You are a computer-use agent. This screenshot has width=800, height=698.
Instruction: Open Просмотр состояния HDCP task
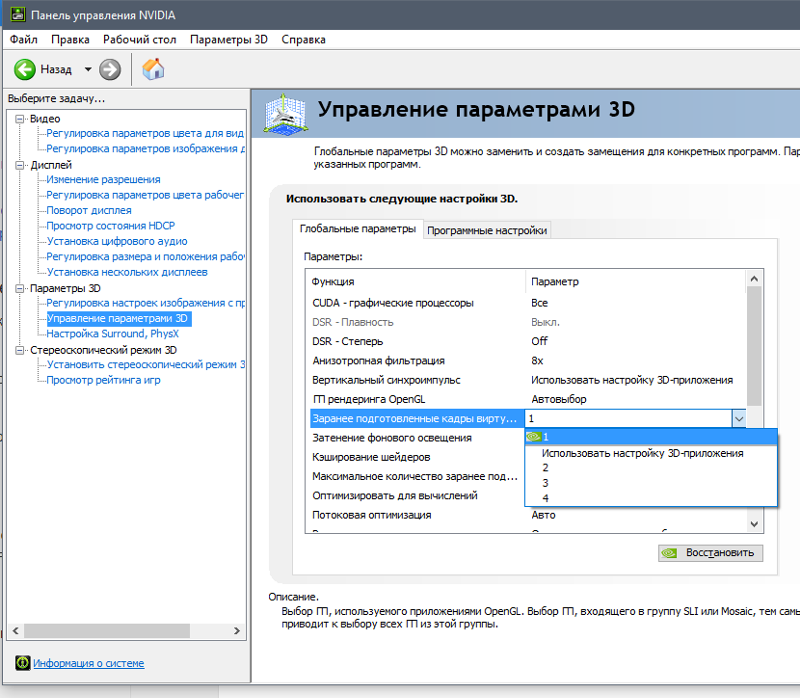tap(111, 226)
